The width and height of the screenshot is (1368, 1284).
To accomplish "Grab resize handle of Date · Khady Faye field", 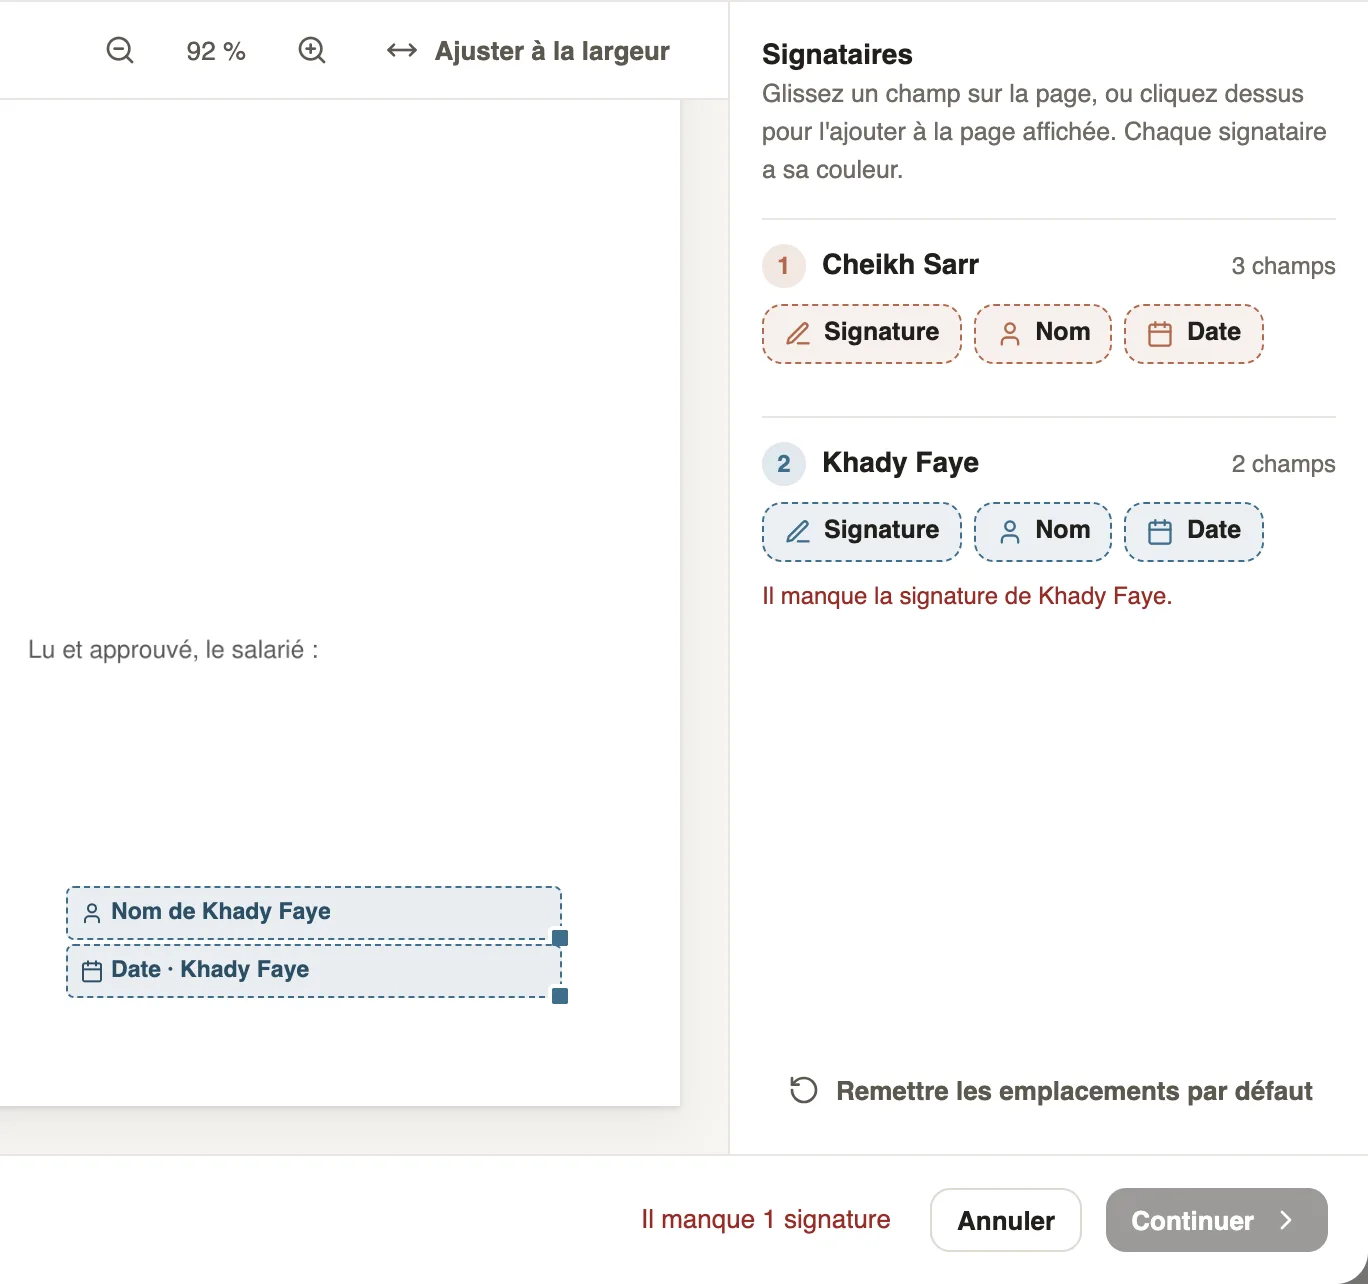I will (560, 996).
